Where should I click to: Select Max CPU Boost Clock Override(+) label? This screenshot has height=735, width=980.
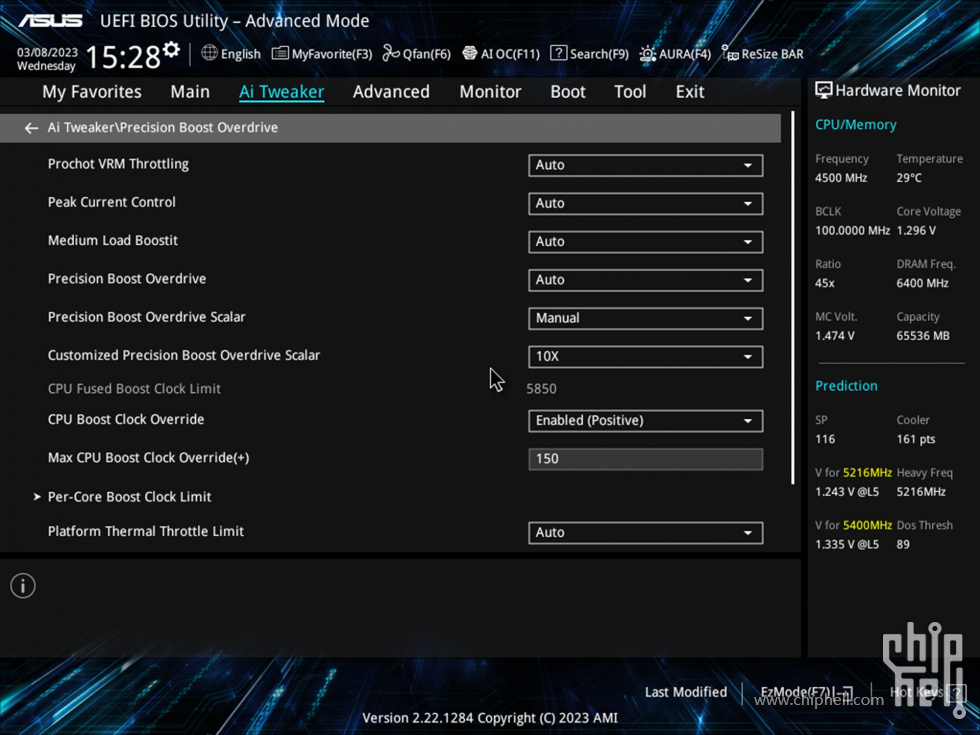(x=149, y=458)
